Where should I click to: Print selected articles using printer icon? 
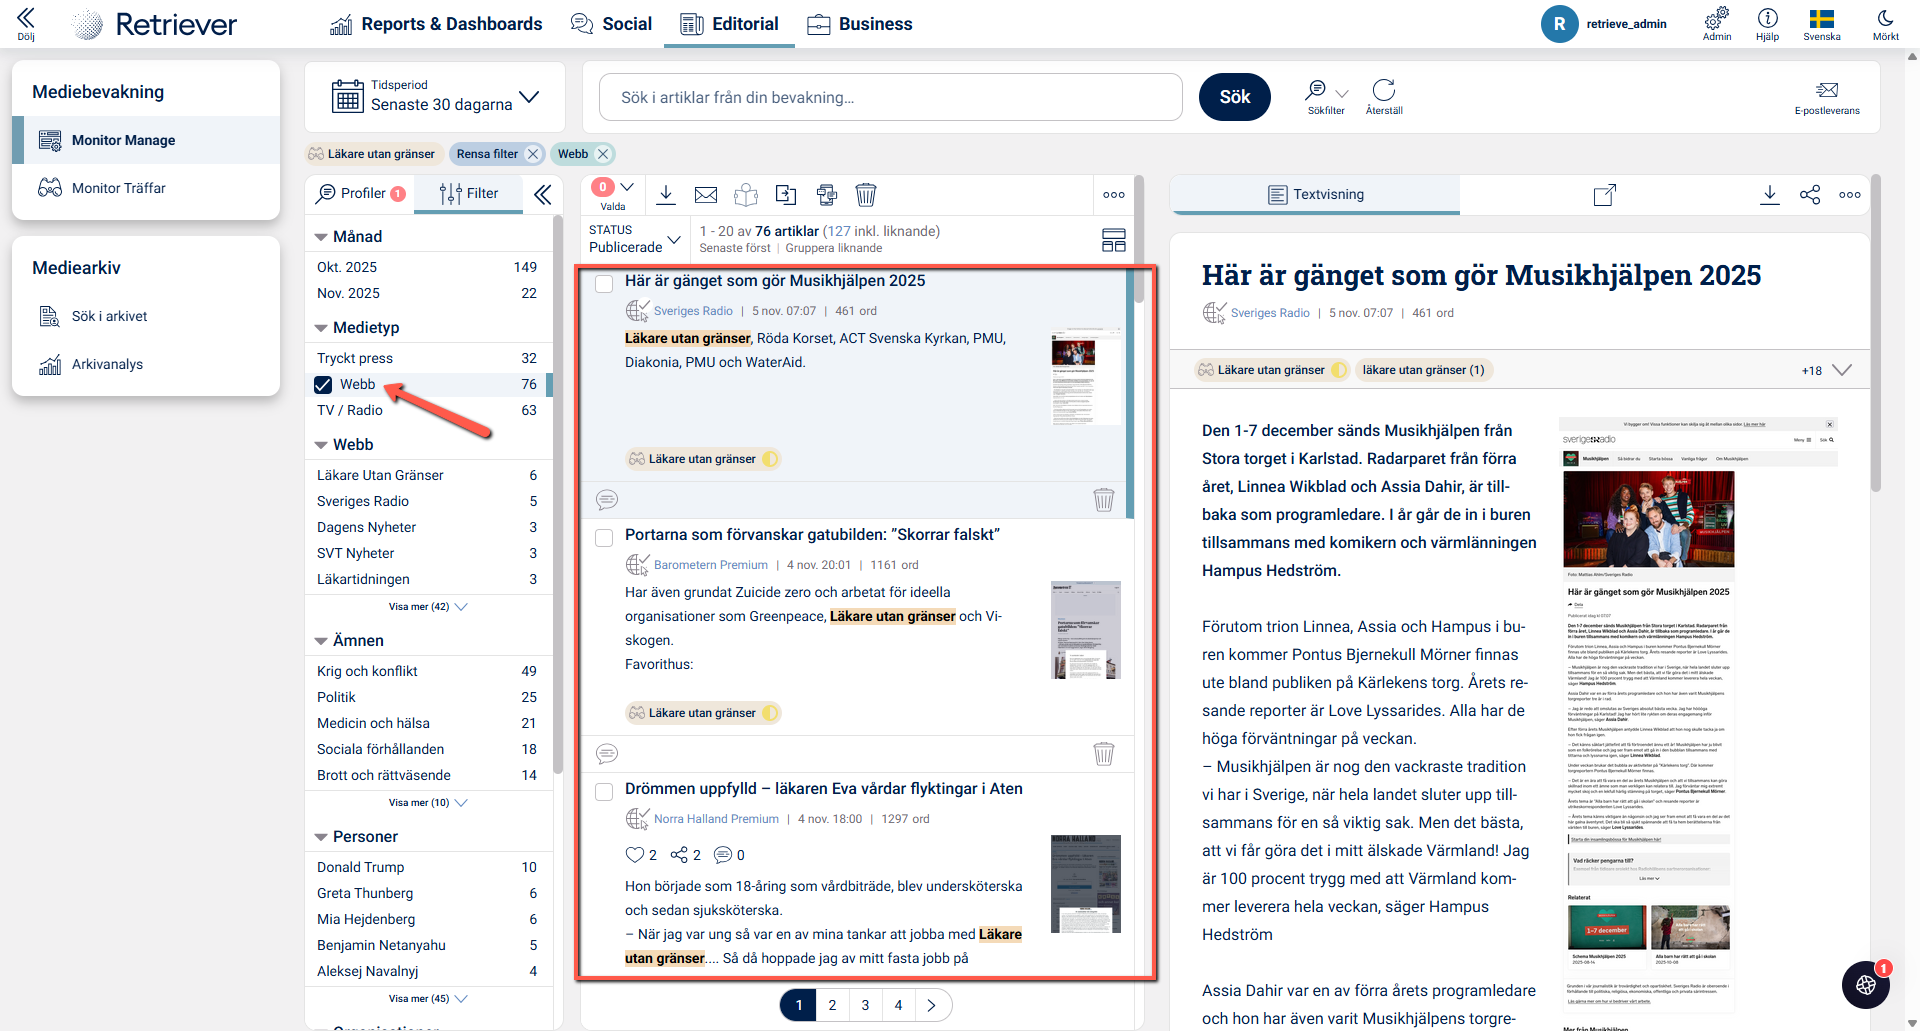point(826,195)
